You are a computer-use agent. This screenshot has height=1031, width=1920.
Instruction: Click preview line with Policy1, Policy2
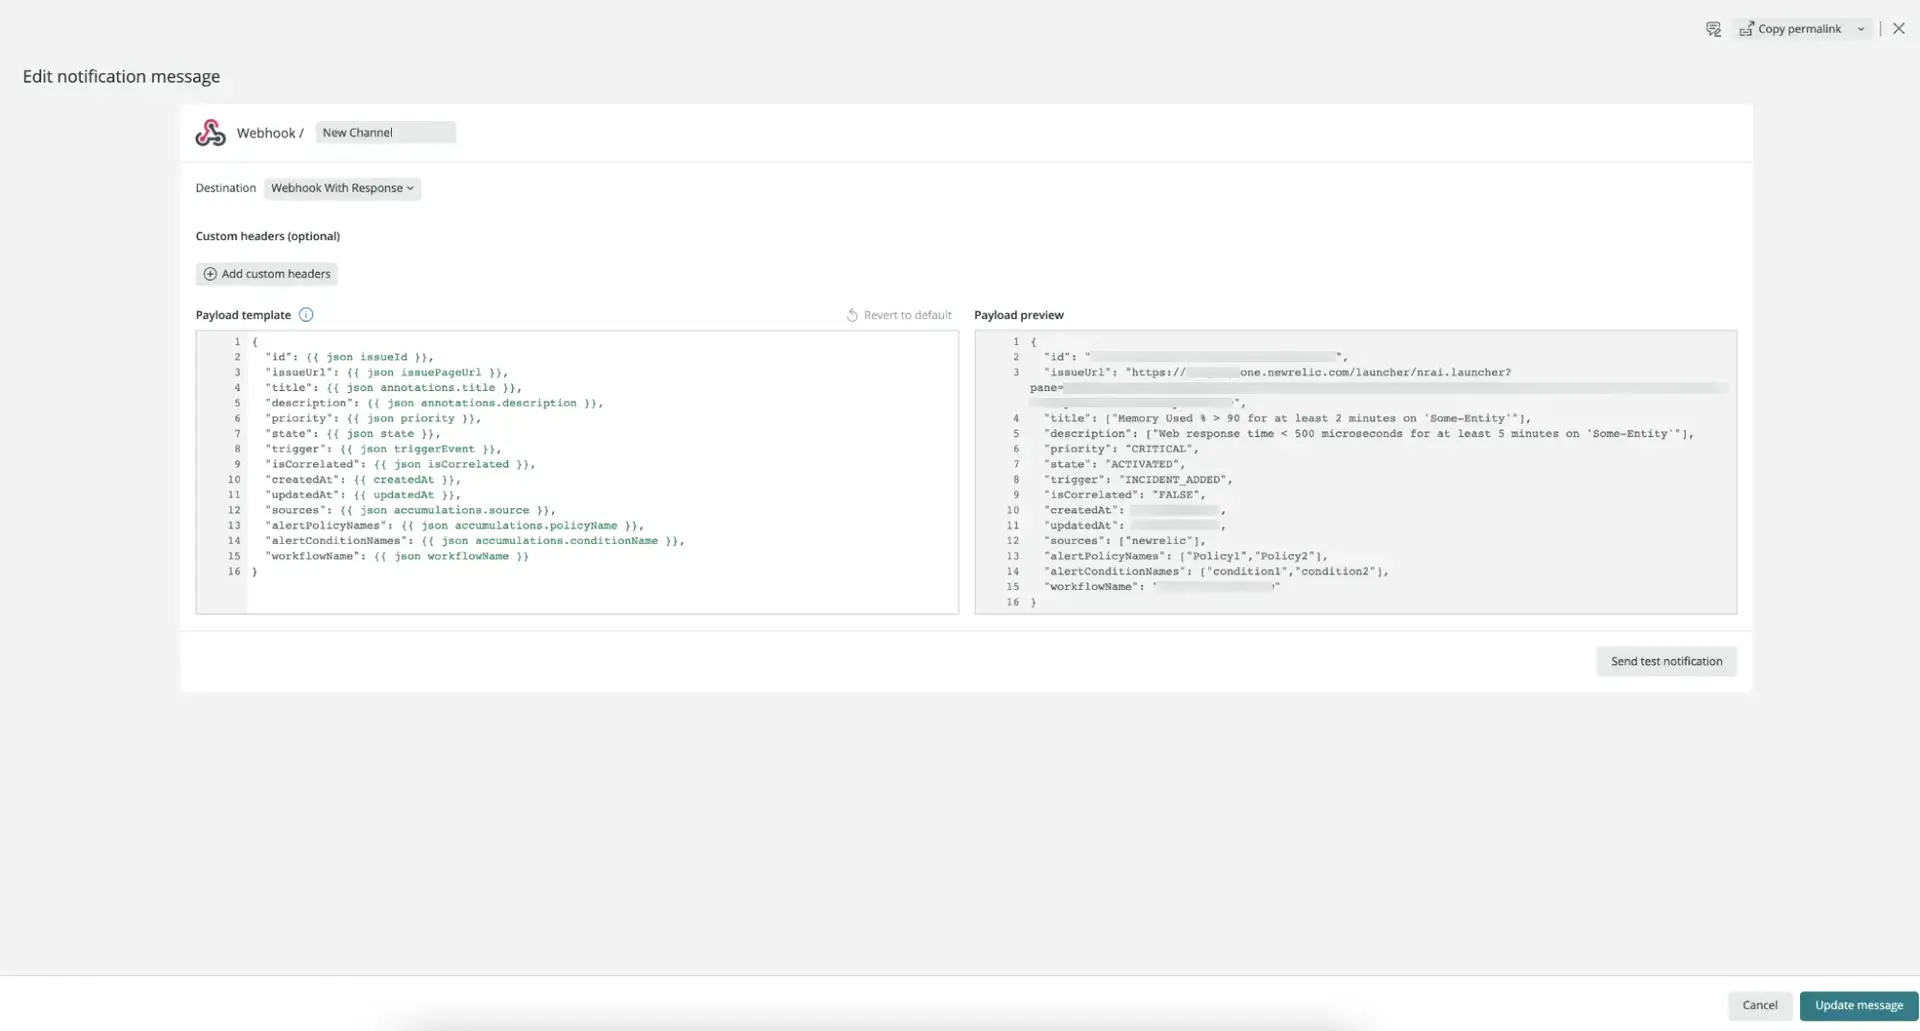point(1186,556)
